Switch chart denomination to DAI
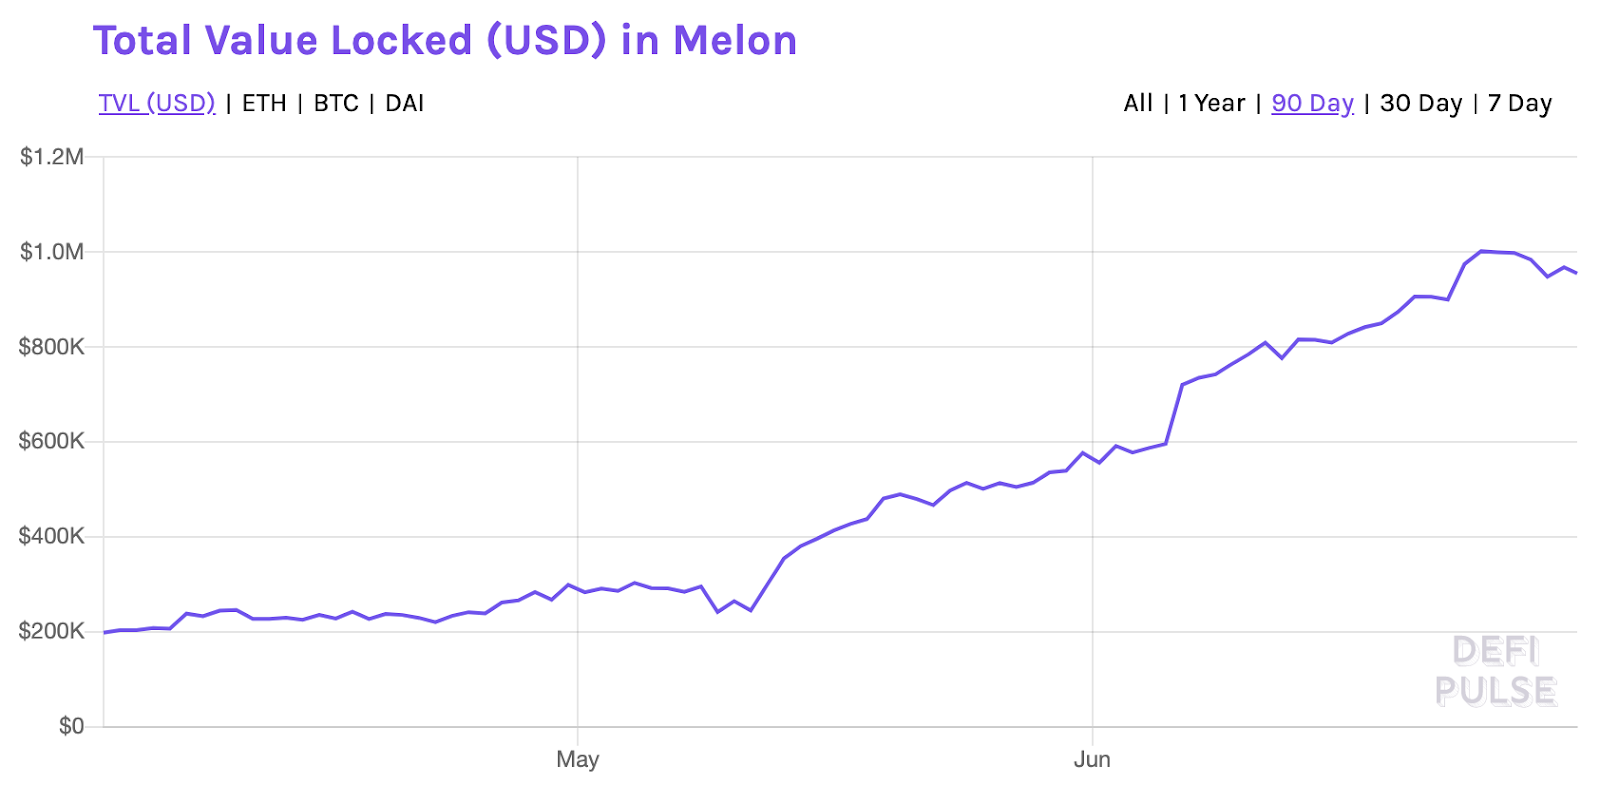1600x785 pixels. pos(403,103)
